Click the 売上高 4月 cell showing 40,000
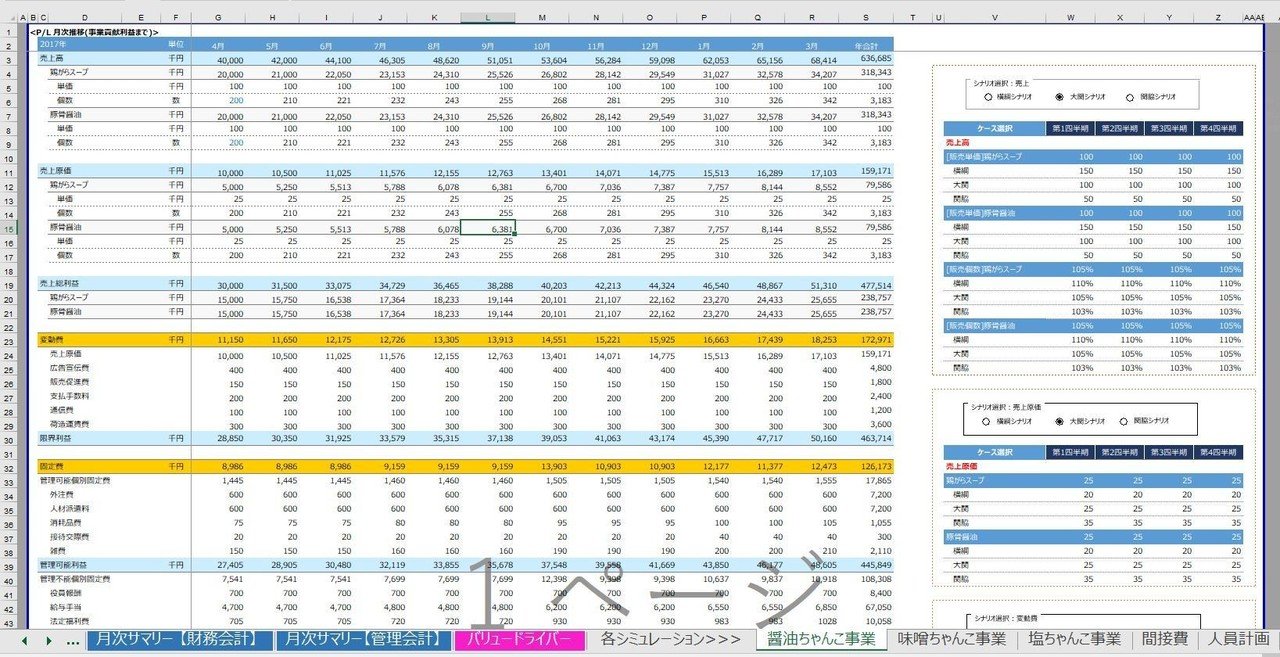 click(217, 60)
